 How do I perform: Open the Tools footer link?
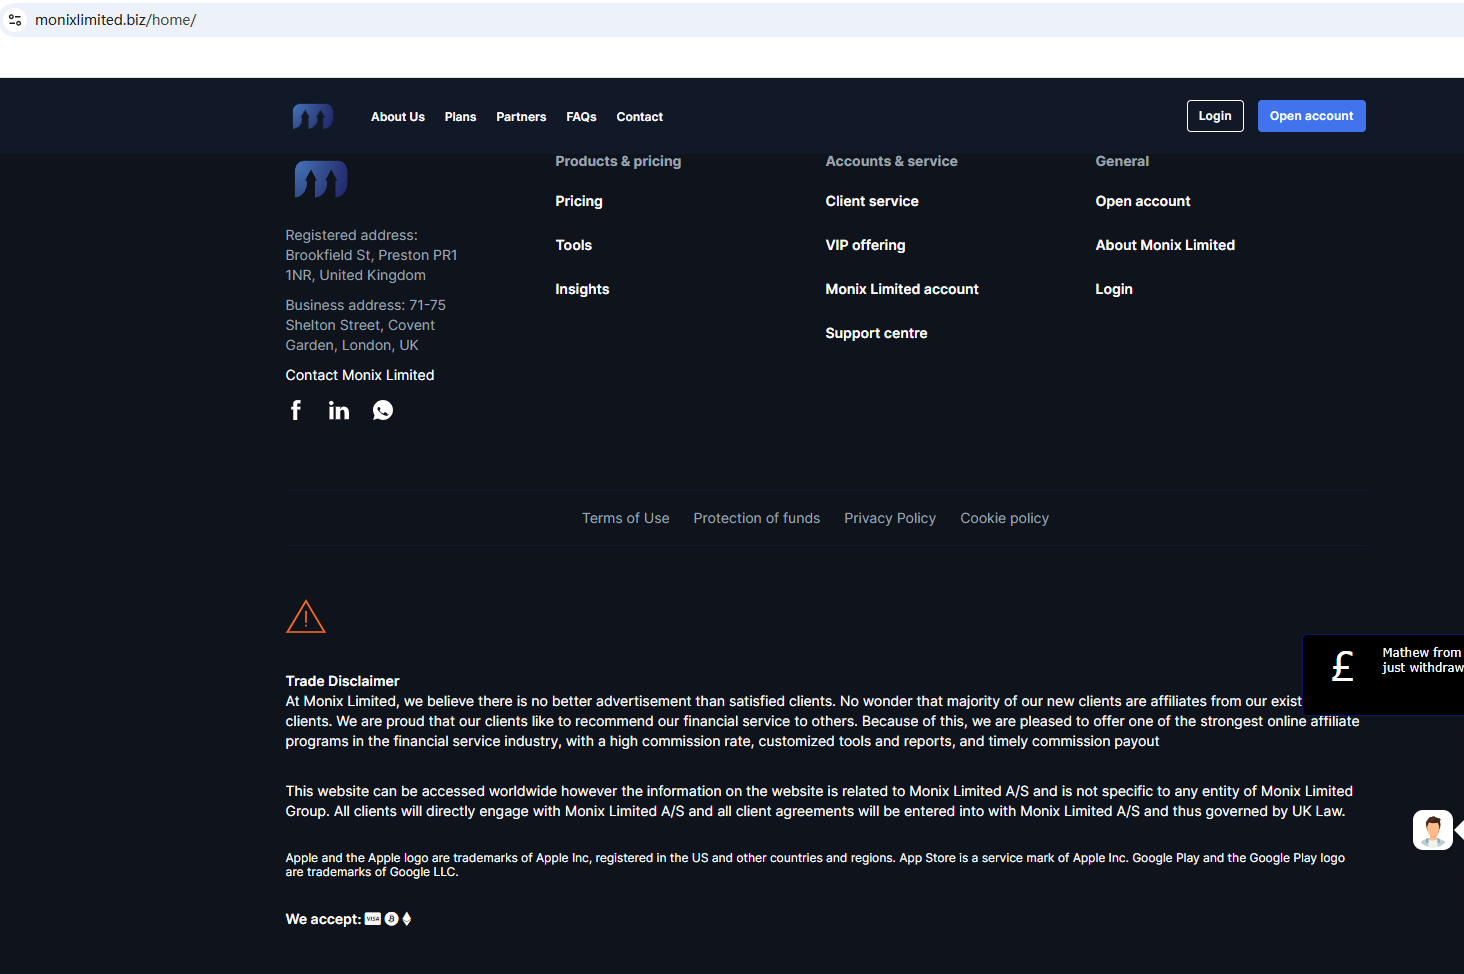pyautogui.click(x=574, y=245)
